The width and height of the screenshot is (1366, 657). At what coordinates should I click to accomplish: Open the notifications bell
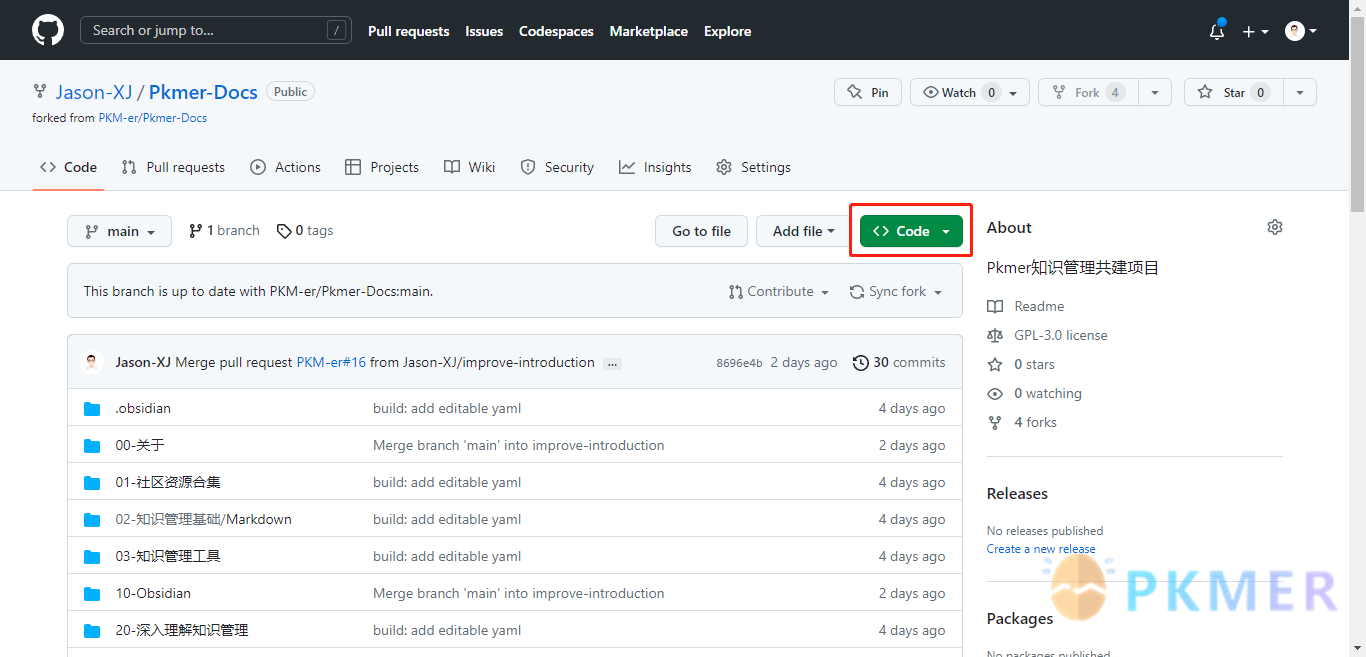[1216, 31]
